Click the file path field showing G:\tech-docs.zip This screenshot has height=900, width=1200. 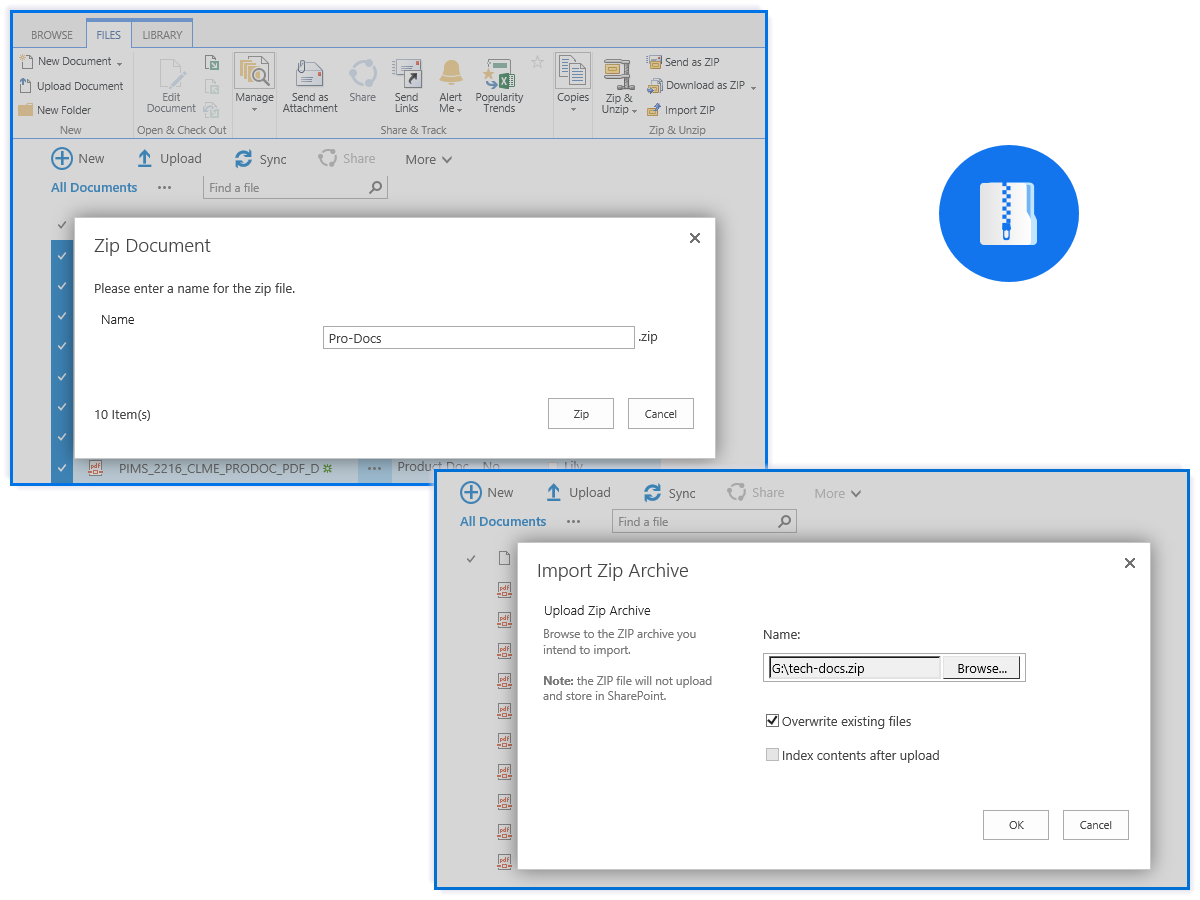(854, 668)
